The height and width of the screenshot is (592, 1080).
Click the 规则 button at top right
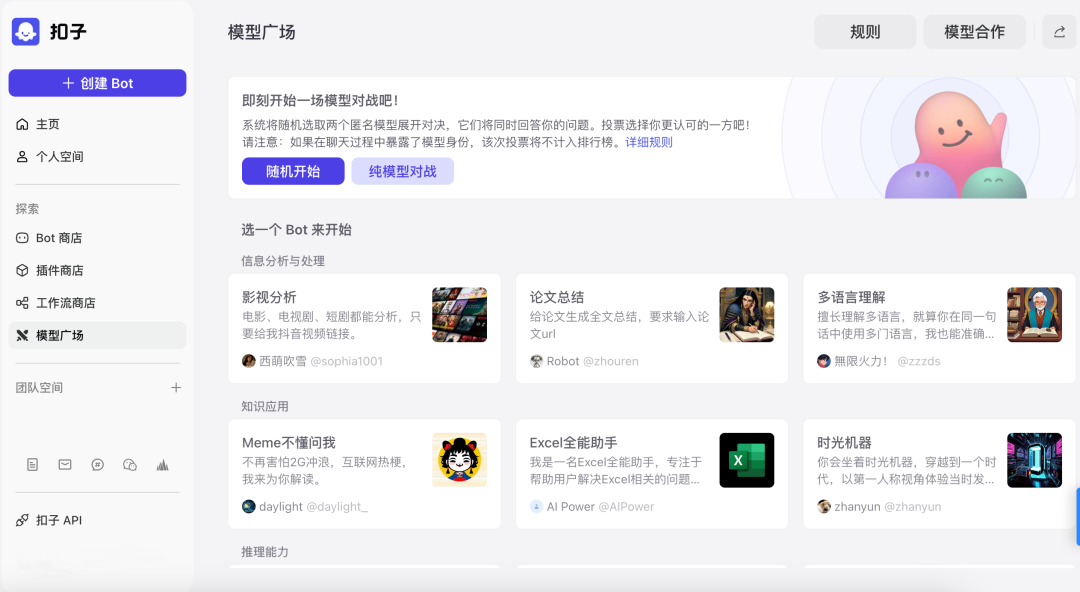(864, 31)
